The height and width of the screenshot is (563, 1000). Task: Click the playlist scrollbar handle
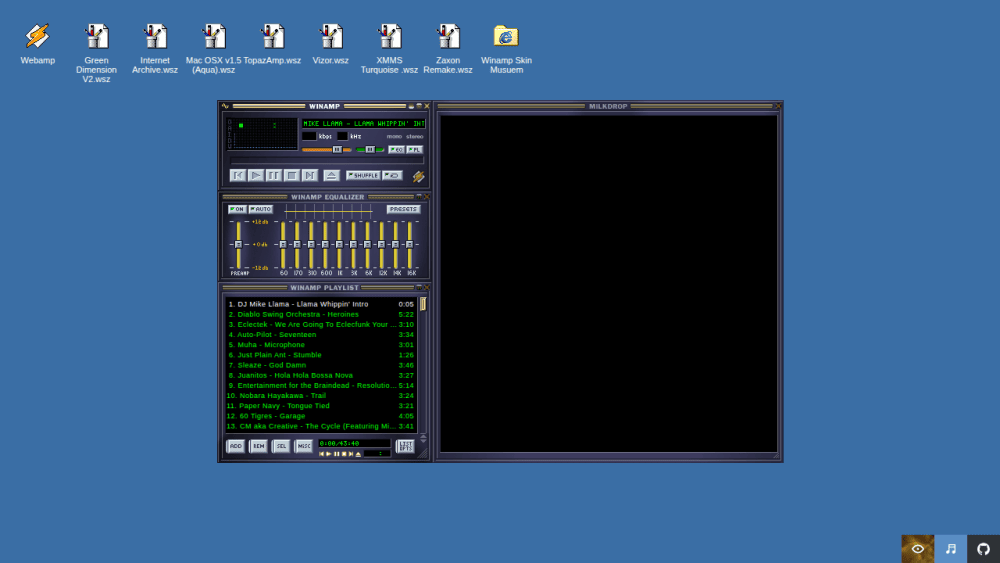tap(423, 305)
